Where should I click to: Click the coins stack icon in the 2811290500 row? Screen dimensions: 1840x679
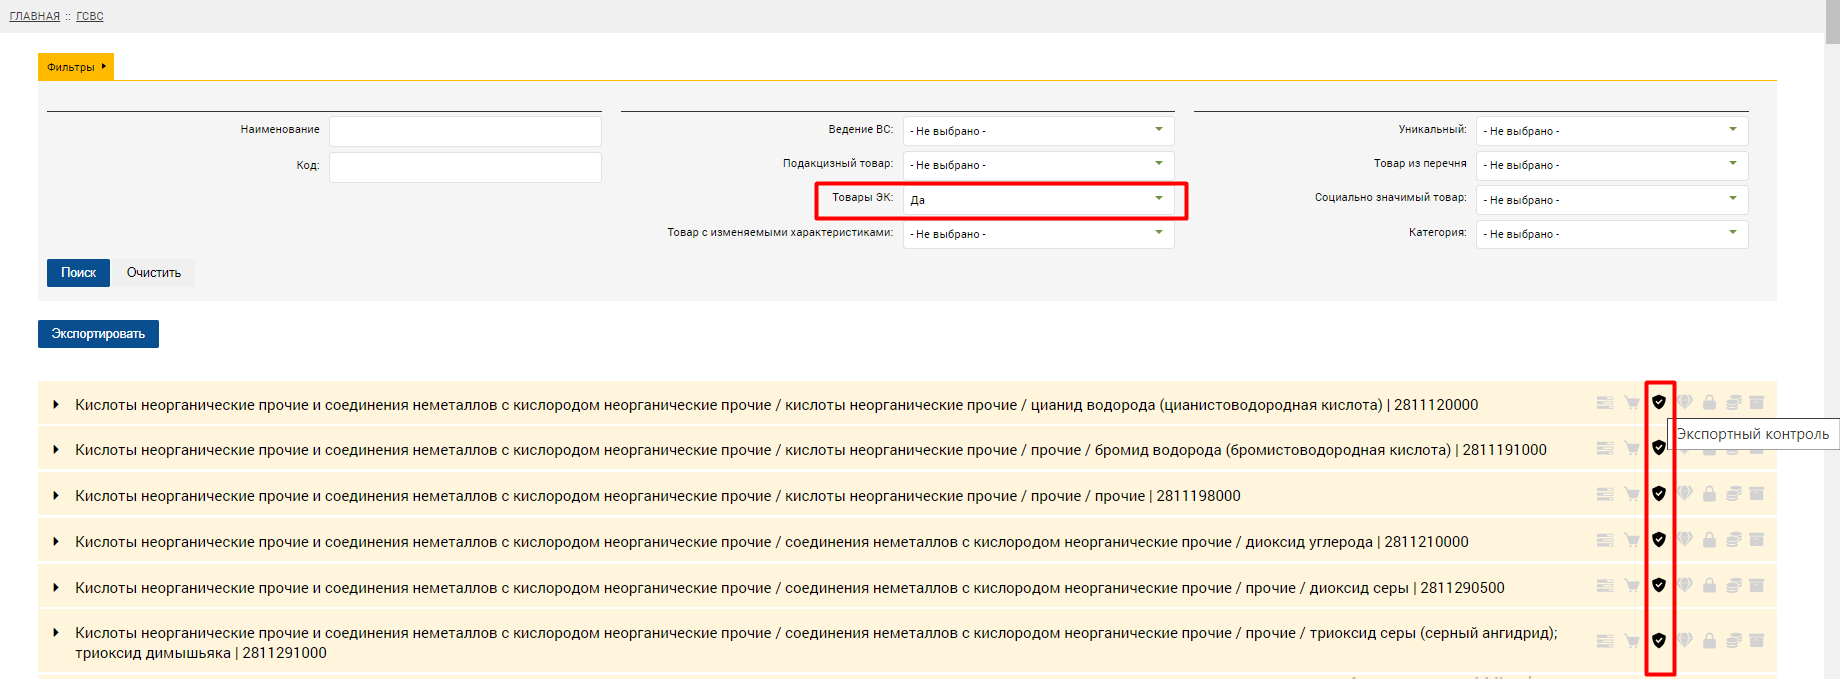(x=1733, y=586)
